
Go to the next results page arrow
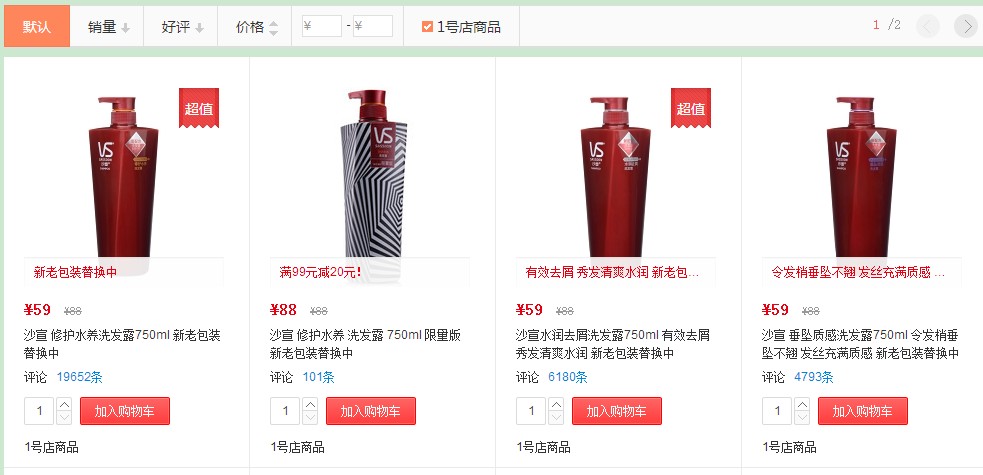(x=965, y=26)
